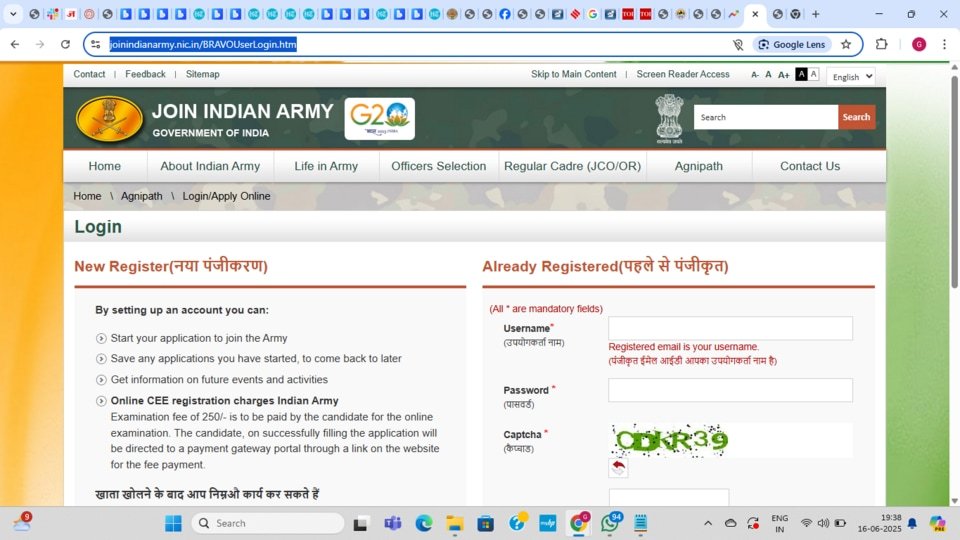This screenshot has width=960, height=540.
Task: Open WhatsApp from the taskbar
Action: click(609, 523)
